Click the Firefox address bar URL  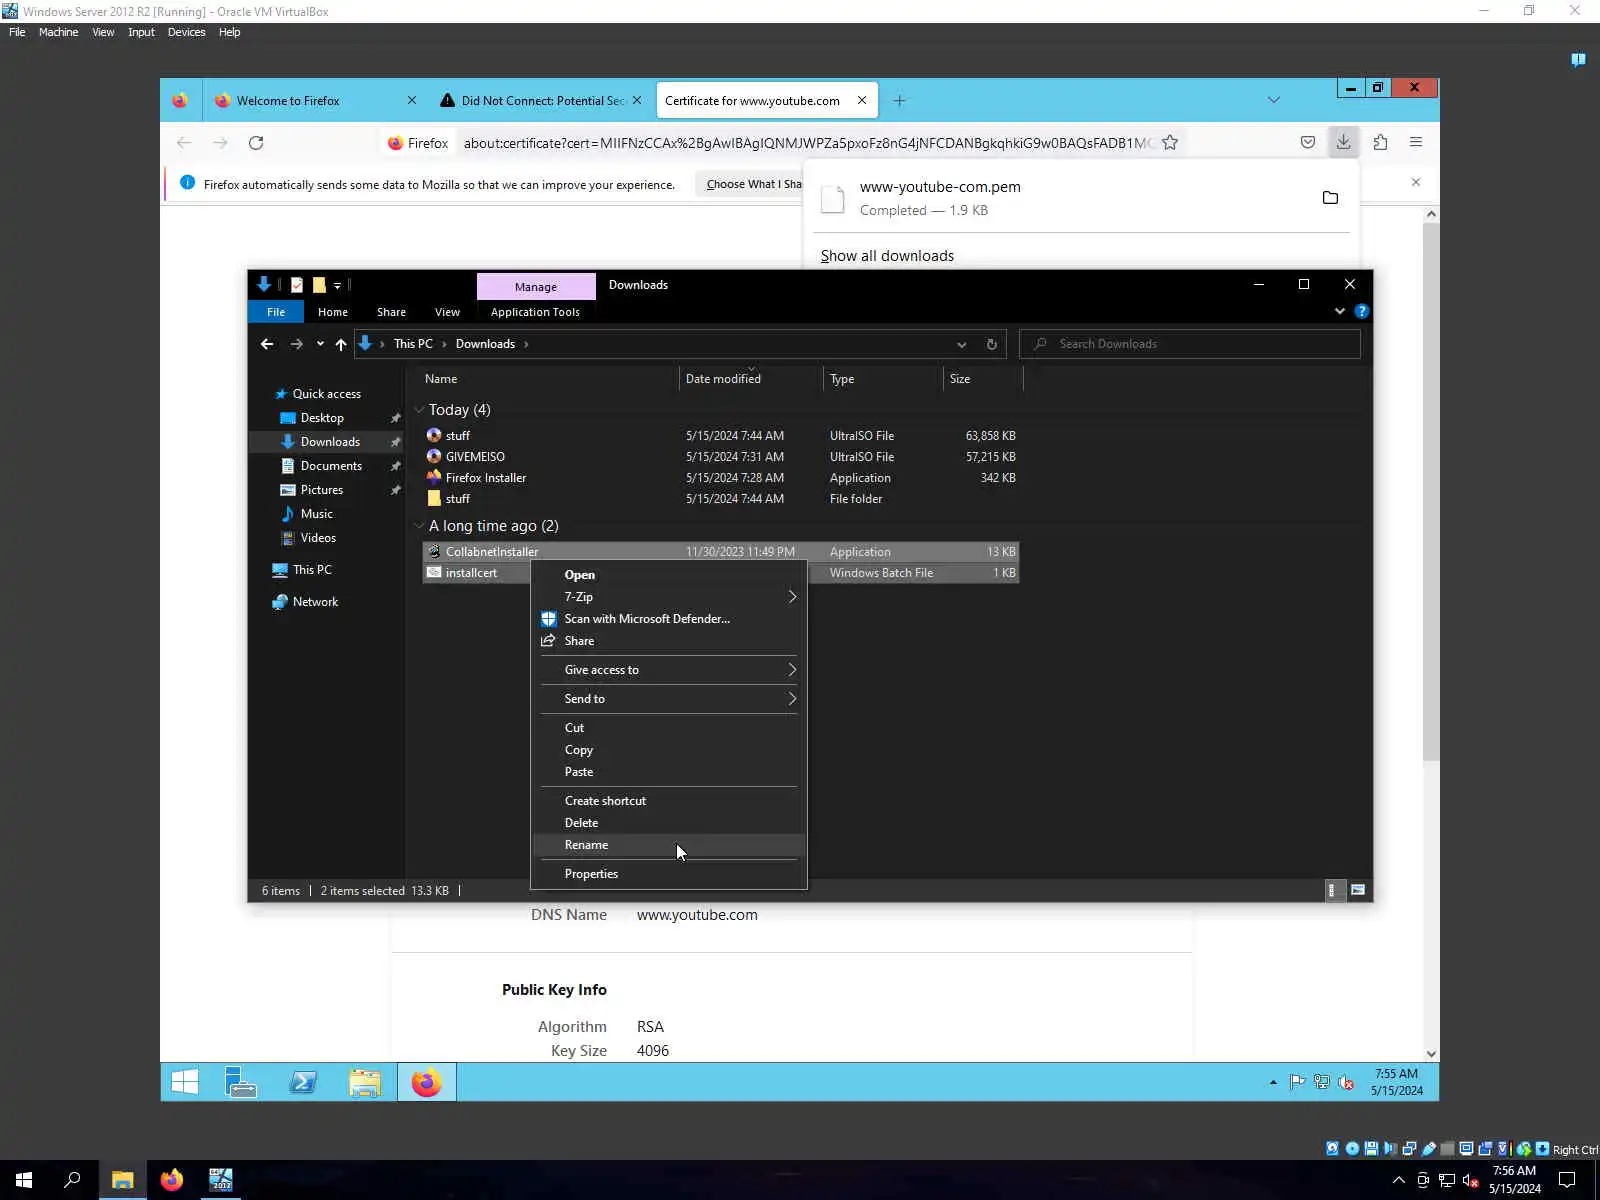tap(808, 143)
